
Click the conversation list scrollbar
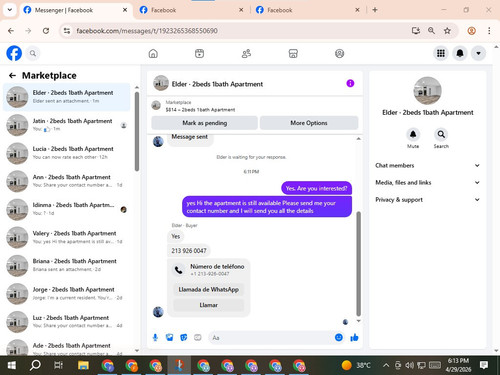tap(137, 132)
